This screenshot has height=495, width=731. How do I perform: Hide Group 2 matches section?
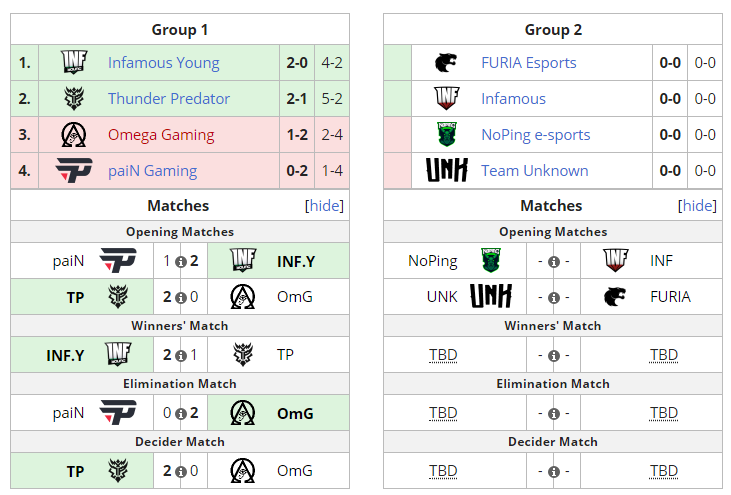(697, 206)
